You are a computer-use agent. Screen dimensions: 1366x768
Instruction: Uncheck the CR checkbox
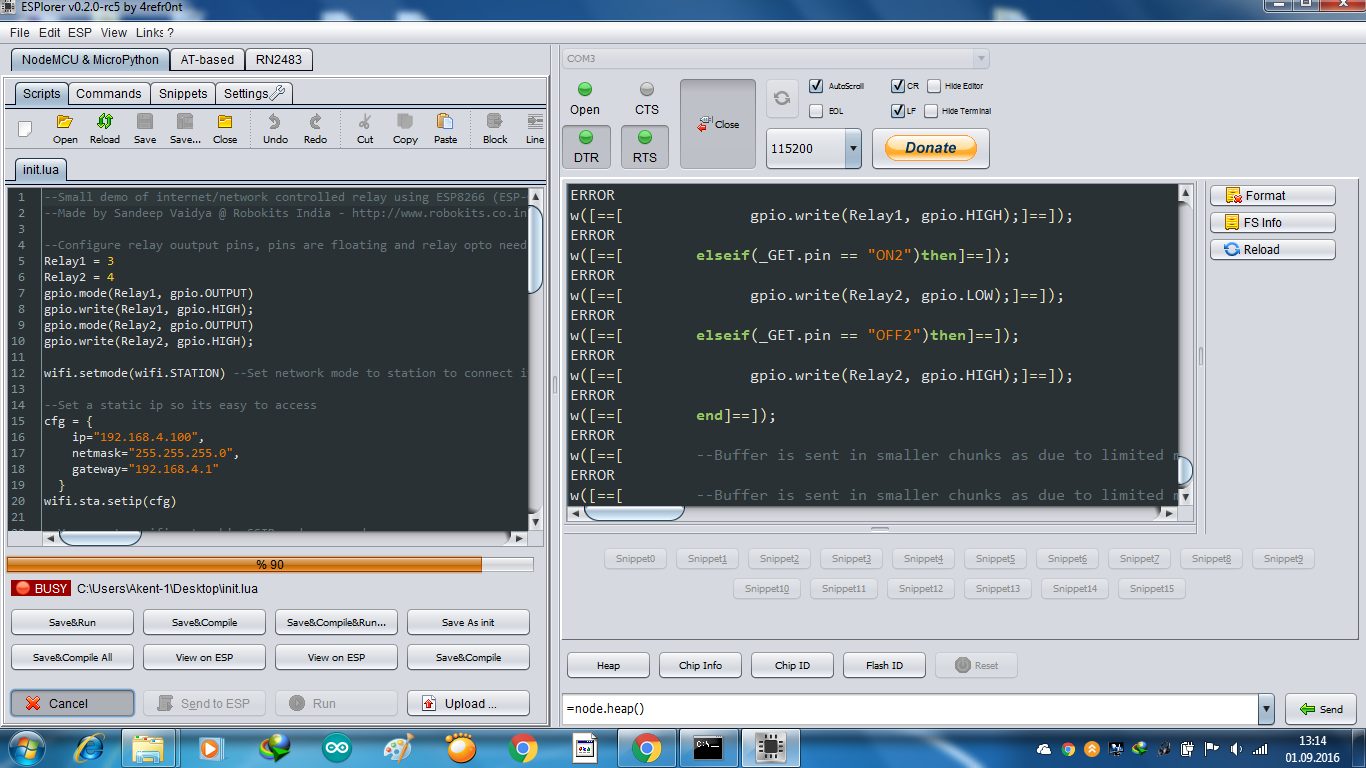click(898, 86)
